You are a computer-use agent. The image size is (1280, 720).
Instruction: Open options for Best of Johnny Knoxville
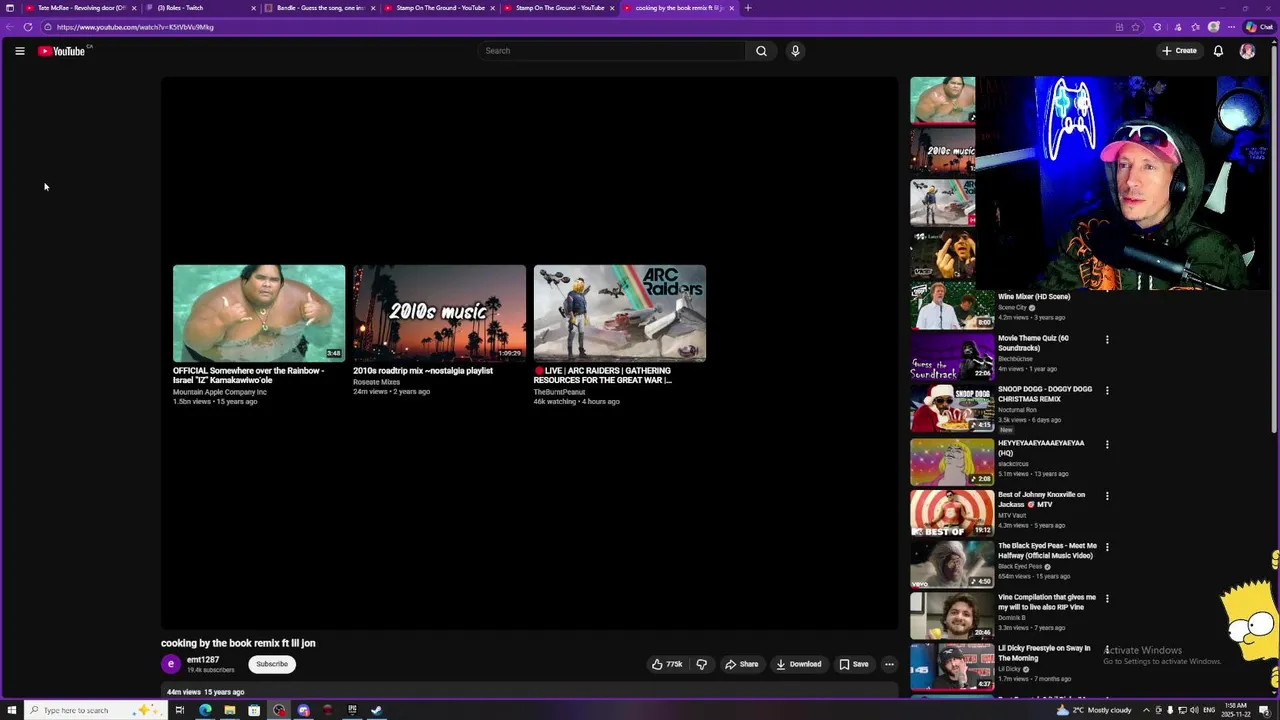tap(1107, 496)
